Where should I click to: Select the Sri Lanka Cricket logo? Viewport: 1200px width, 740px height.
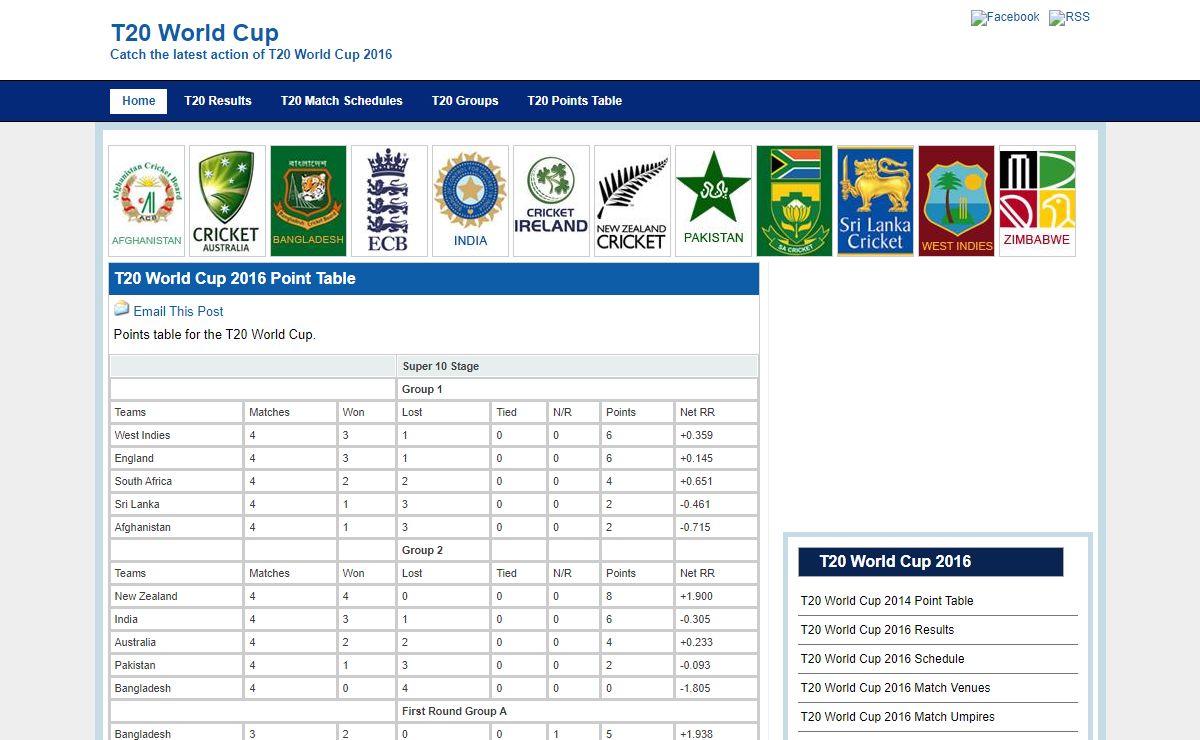pos(875,201)
